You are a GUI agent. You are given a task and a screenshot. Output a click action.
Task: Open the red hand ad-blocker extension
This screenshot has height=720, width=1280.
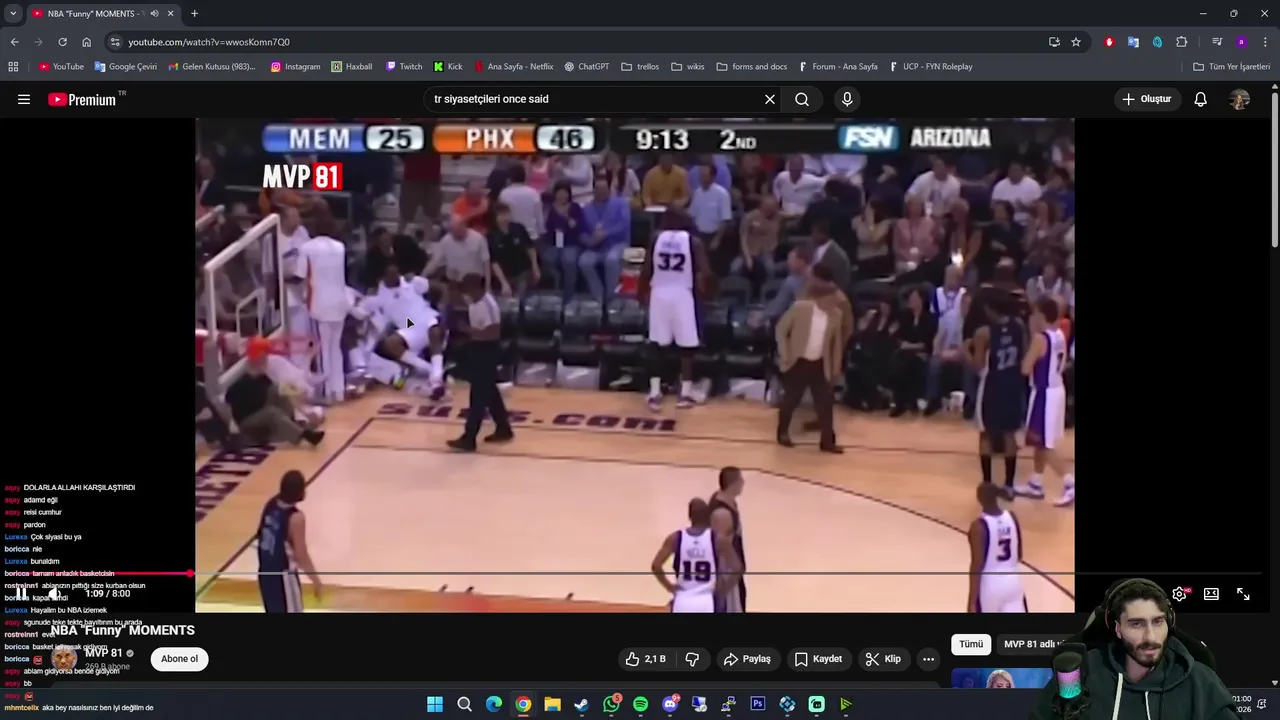tap(1109, 42)
